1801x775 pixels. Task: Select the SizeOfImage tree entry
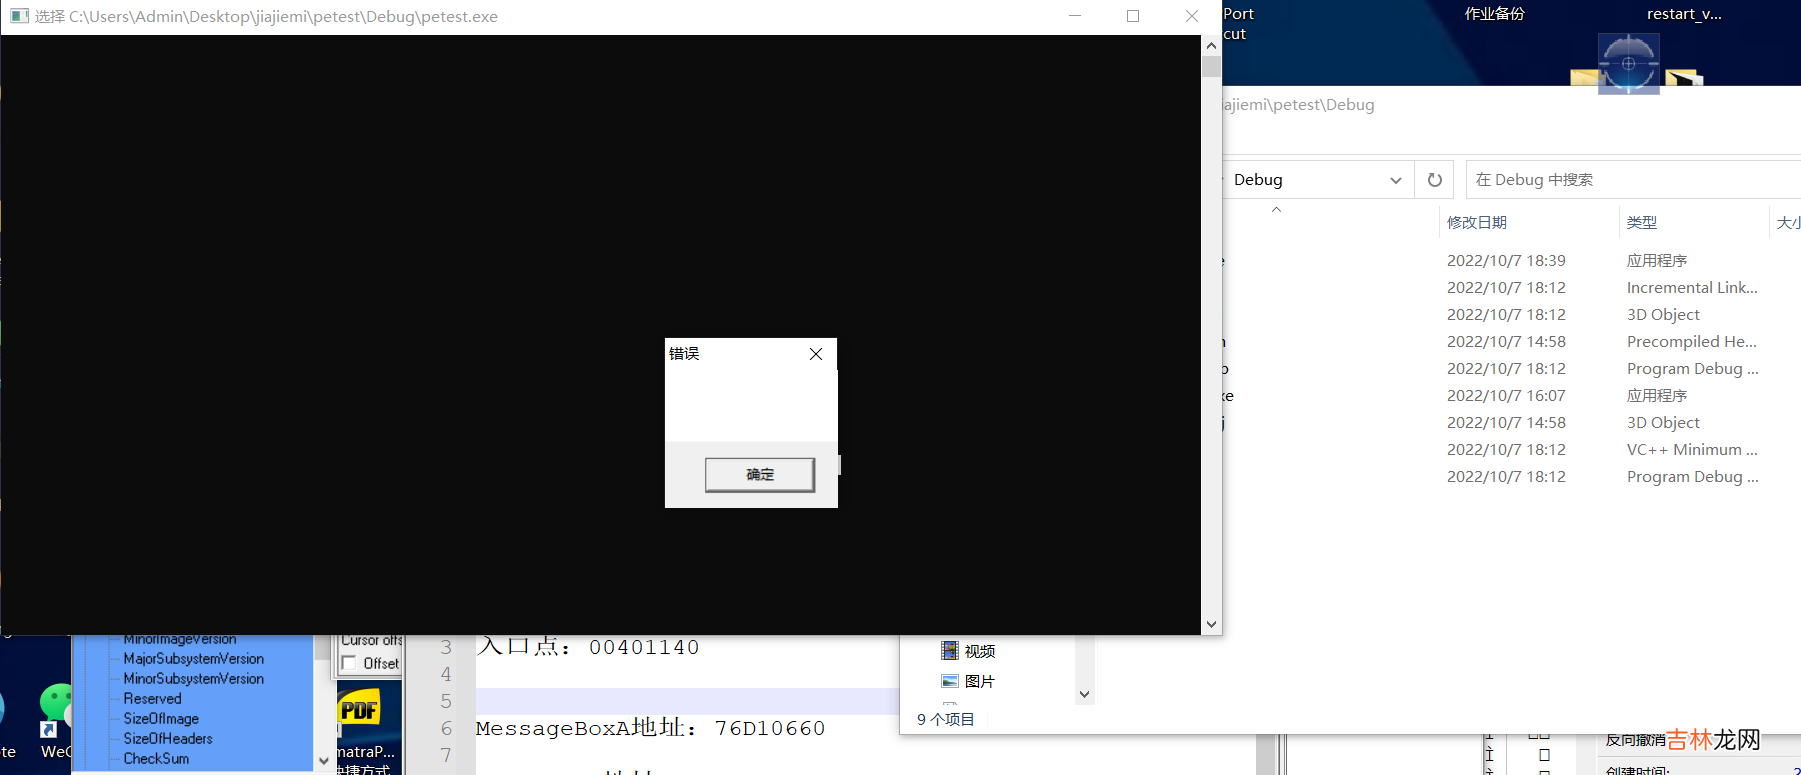click(161, 718)
